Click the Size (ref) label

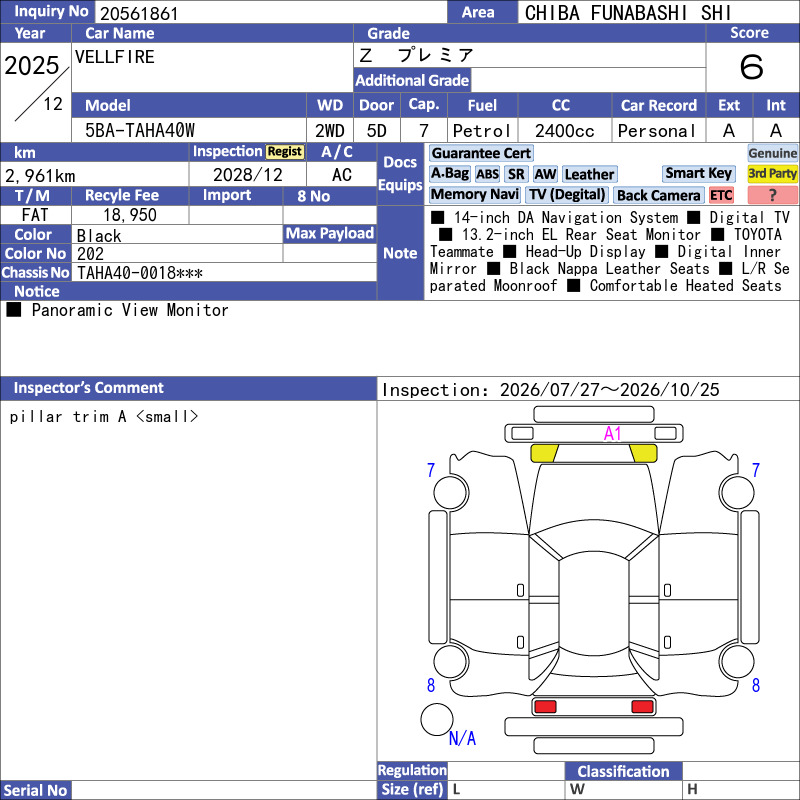[412, 790]
